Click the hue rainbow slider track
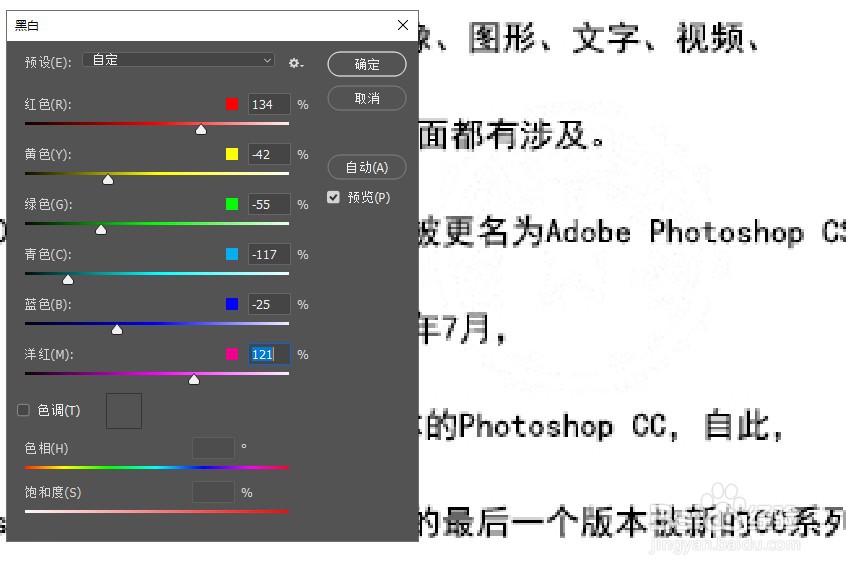Viewport: 846px width, 573px height. tap(157, 468)
